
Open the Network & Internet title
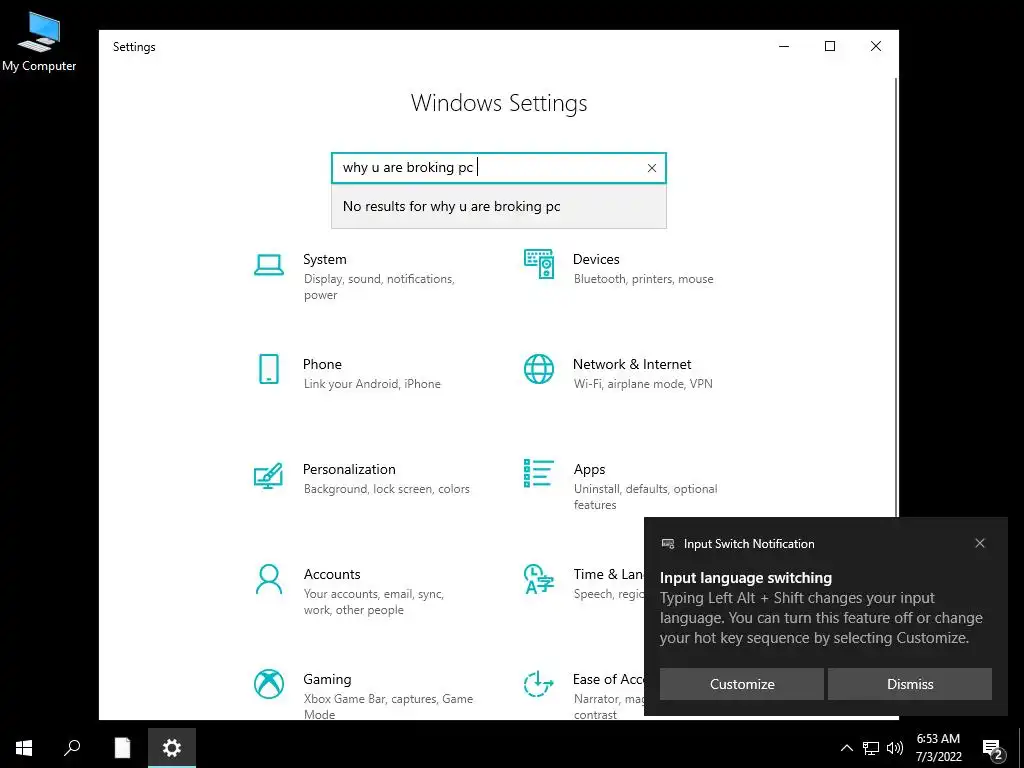(632, 364)
